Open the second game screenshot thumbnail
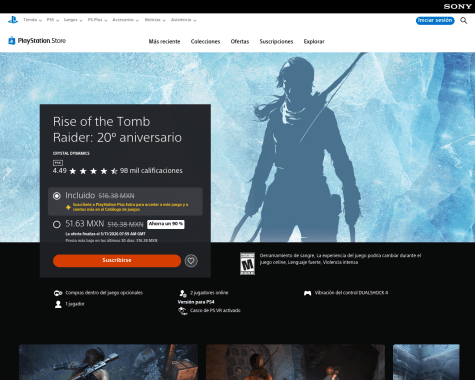Screen dimensions: 475x380 click(x=295, y=362)
